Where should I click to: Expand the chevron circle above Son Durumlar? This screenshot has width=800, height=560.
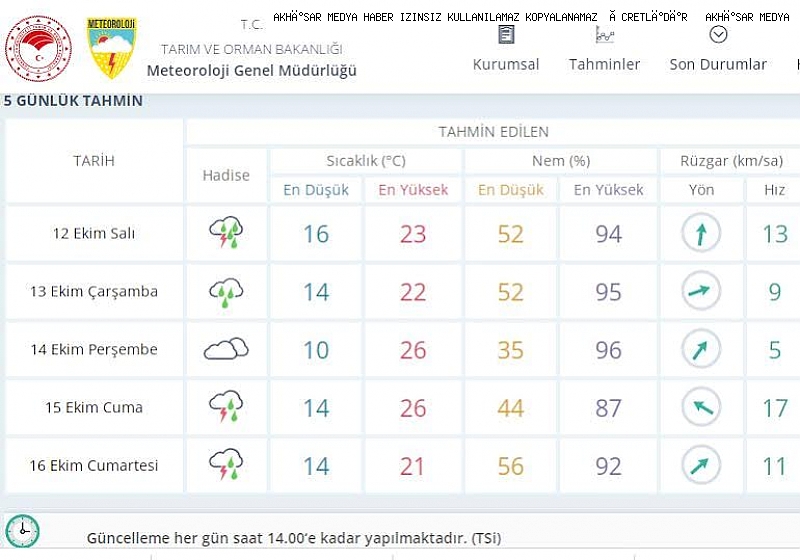[x=718, y=34]
